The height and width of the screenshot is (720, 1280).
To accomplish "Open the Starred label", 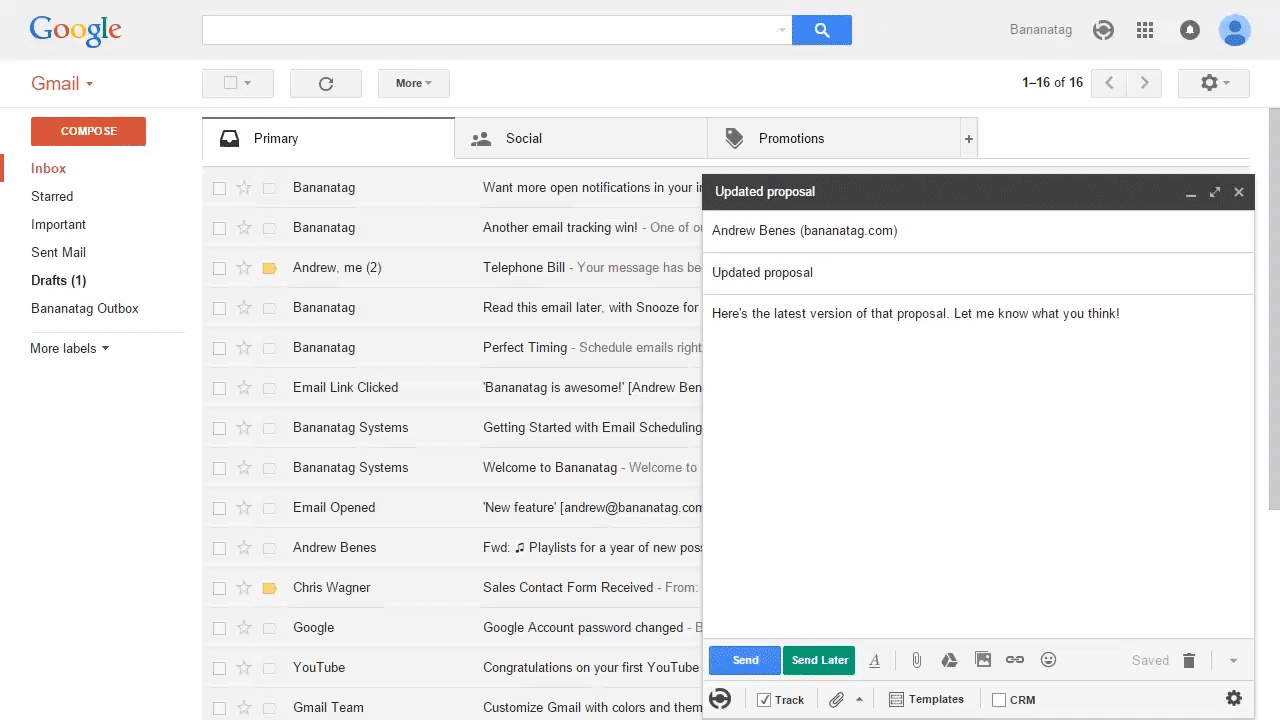I will 52,197.
